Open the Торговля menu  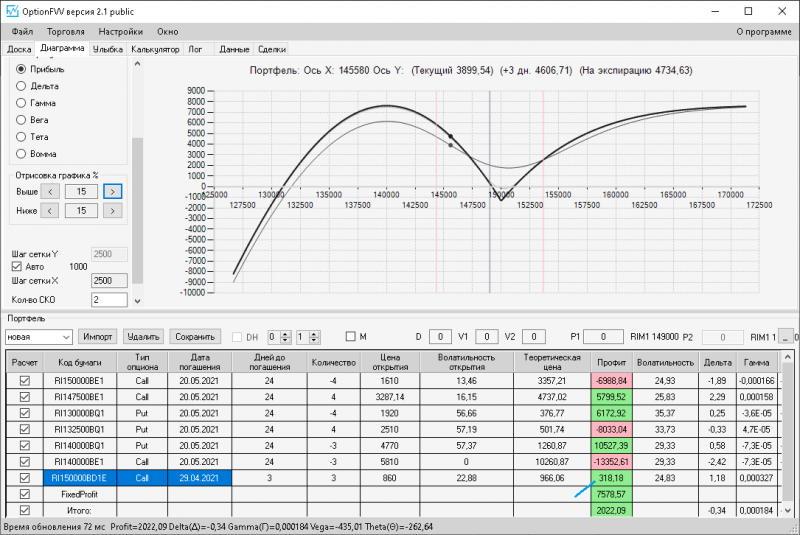pos(66,32)
